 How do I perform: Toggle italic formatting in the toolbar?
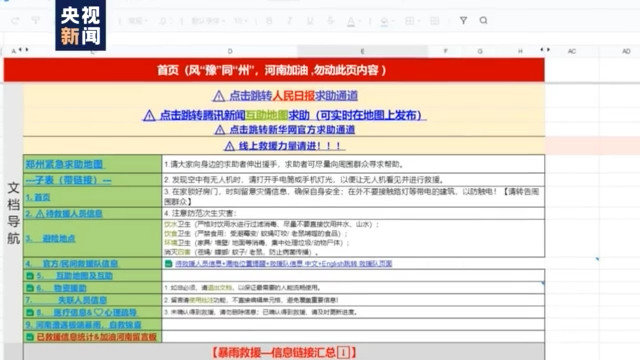click(290, 20)
